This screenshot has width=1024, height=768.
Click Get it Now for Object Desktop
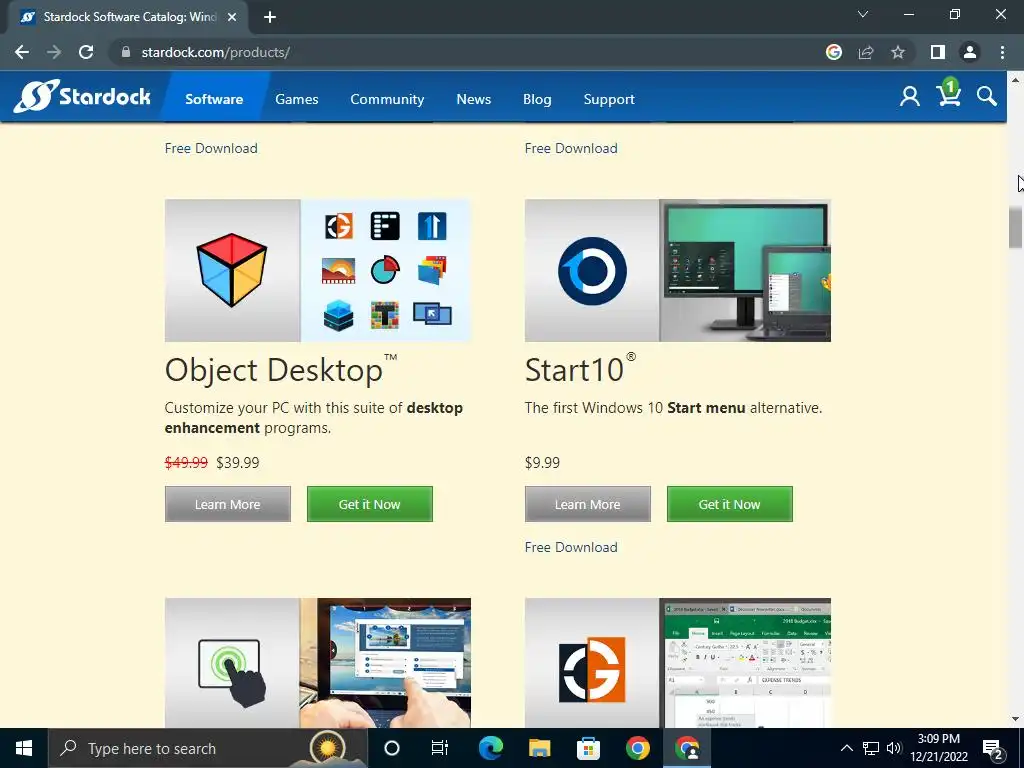[370, 504]
